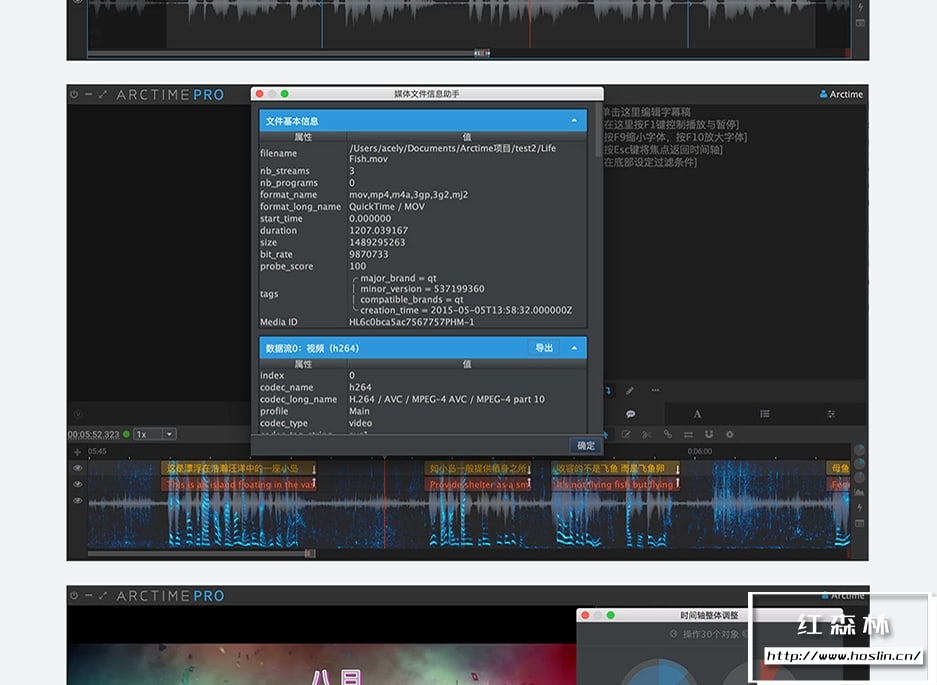Image resolution: width=937 pixels, height=685 pixels.
Task: Select subtitle block '如小岛一般提供栖身之所'
Action: click(x=477, y=468)
